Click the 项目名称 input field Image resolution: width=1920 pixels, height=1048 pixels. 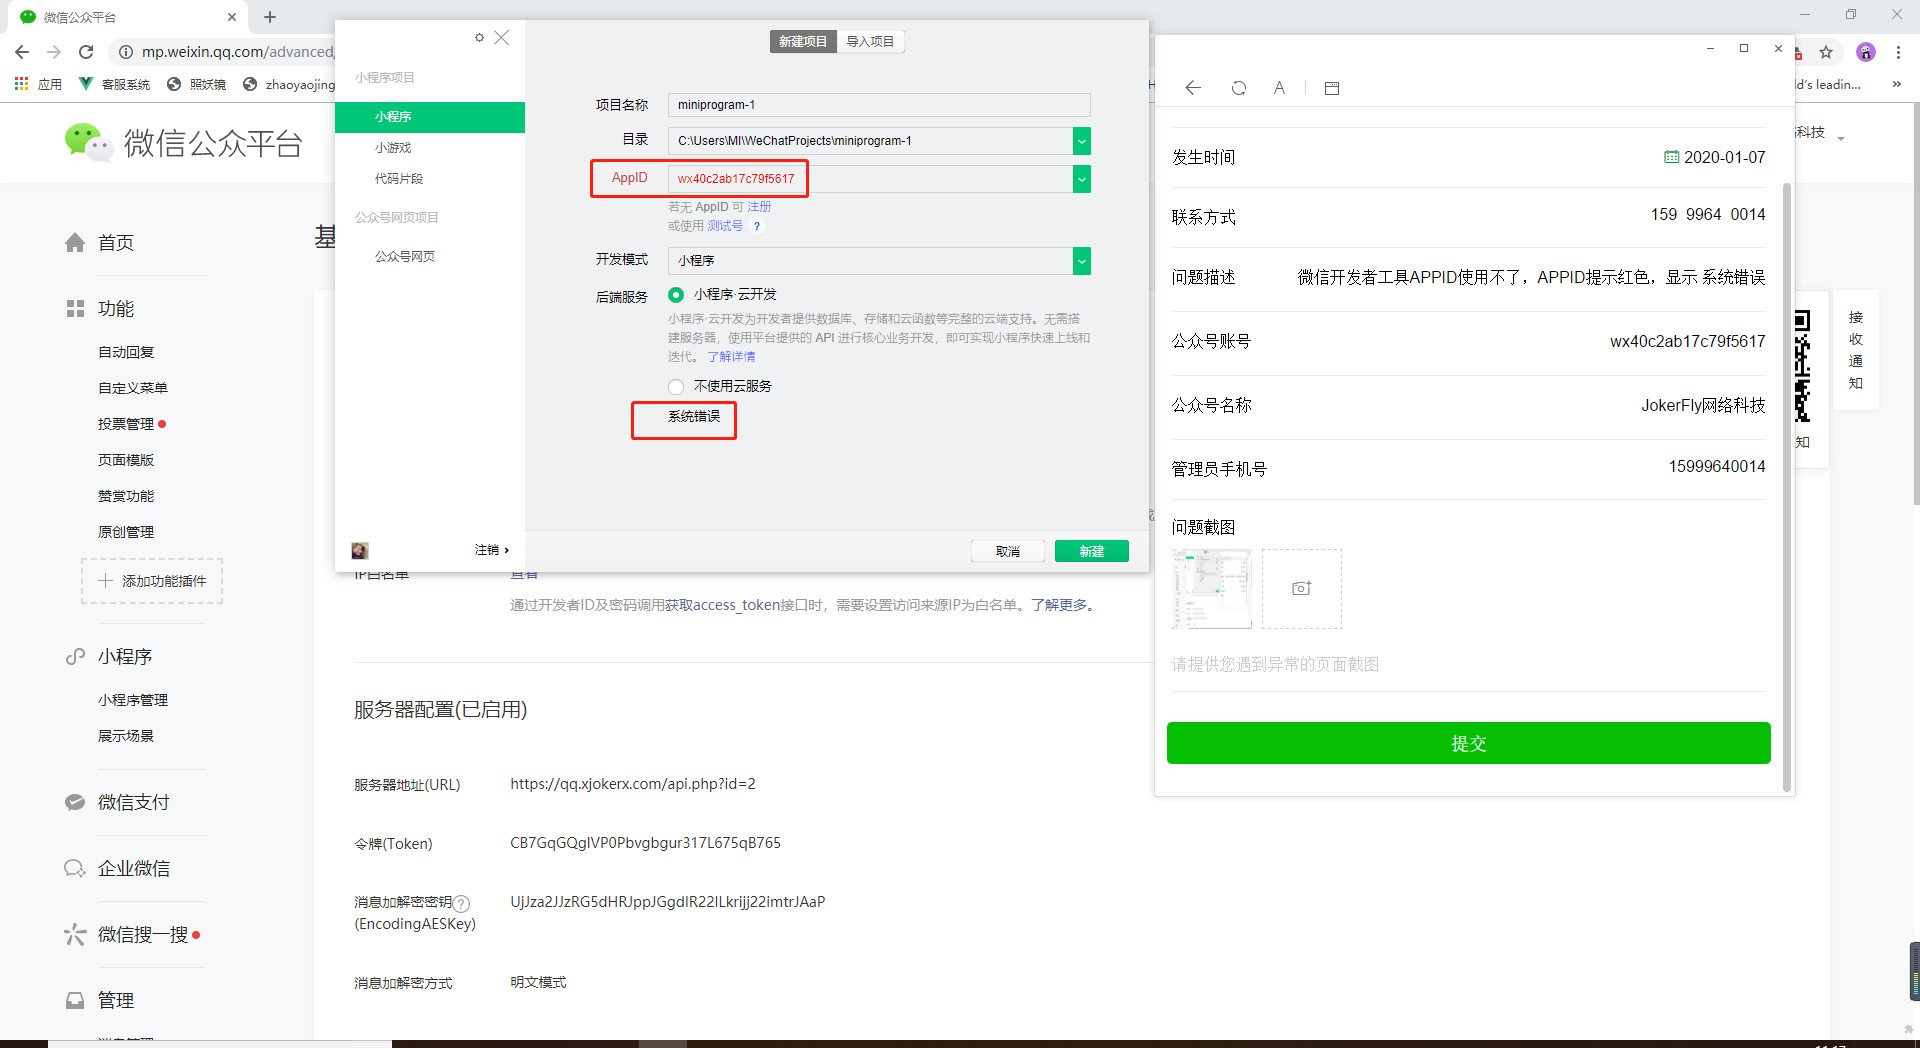point(879,105)
